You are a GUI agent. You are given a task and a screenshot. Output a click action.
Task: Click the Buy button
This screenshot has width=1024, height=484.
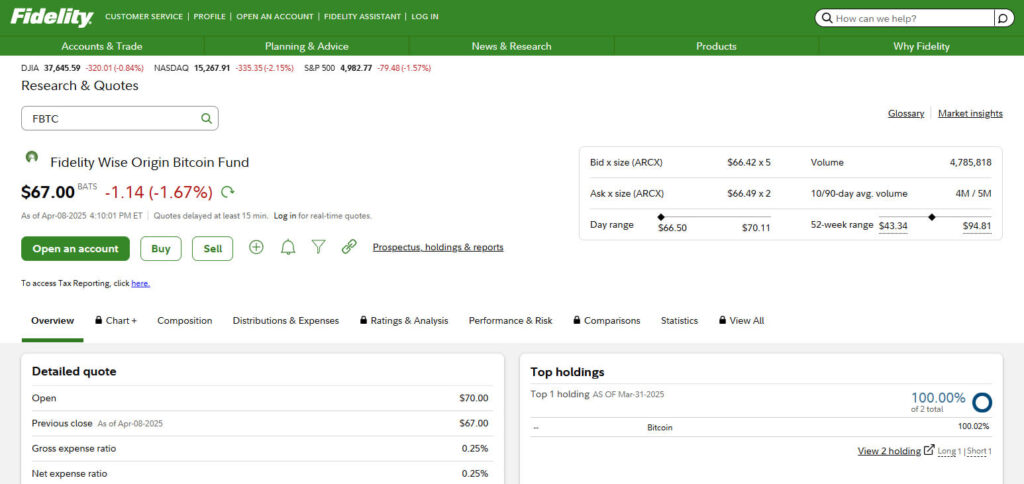point(161,248)
